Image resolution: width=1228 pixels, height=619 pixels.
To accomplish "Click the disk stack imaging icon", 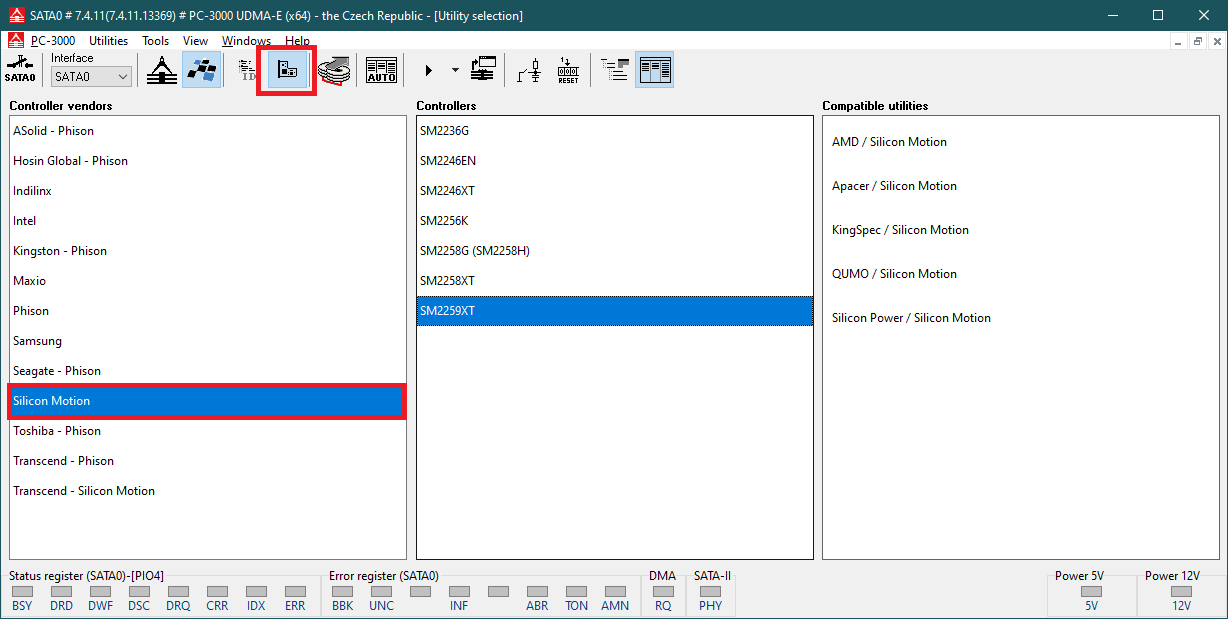I will pos(336,70).
